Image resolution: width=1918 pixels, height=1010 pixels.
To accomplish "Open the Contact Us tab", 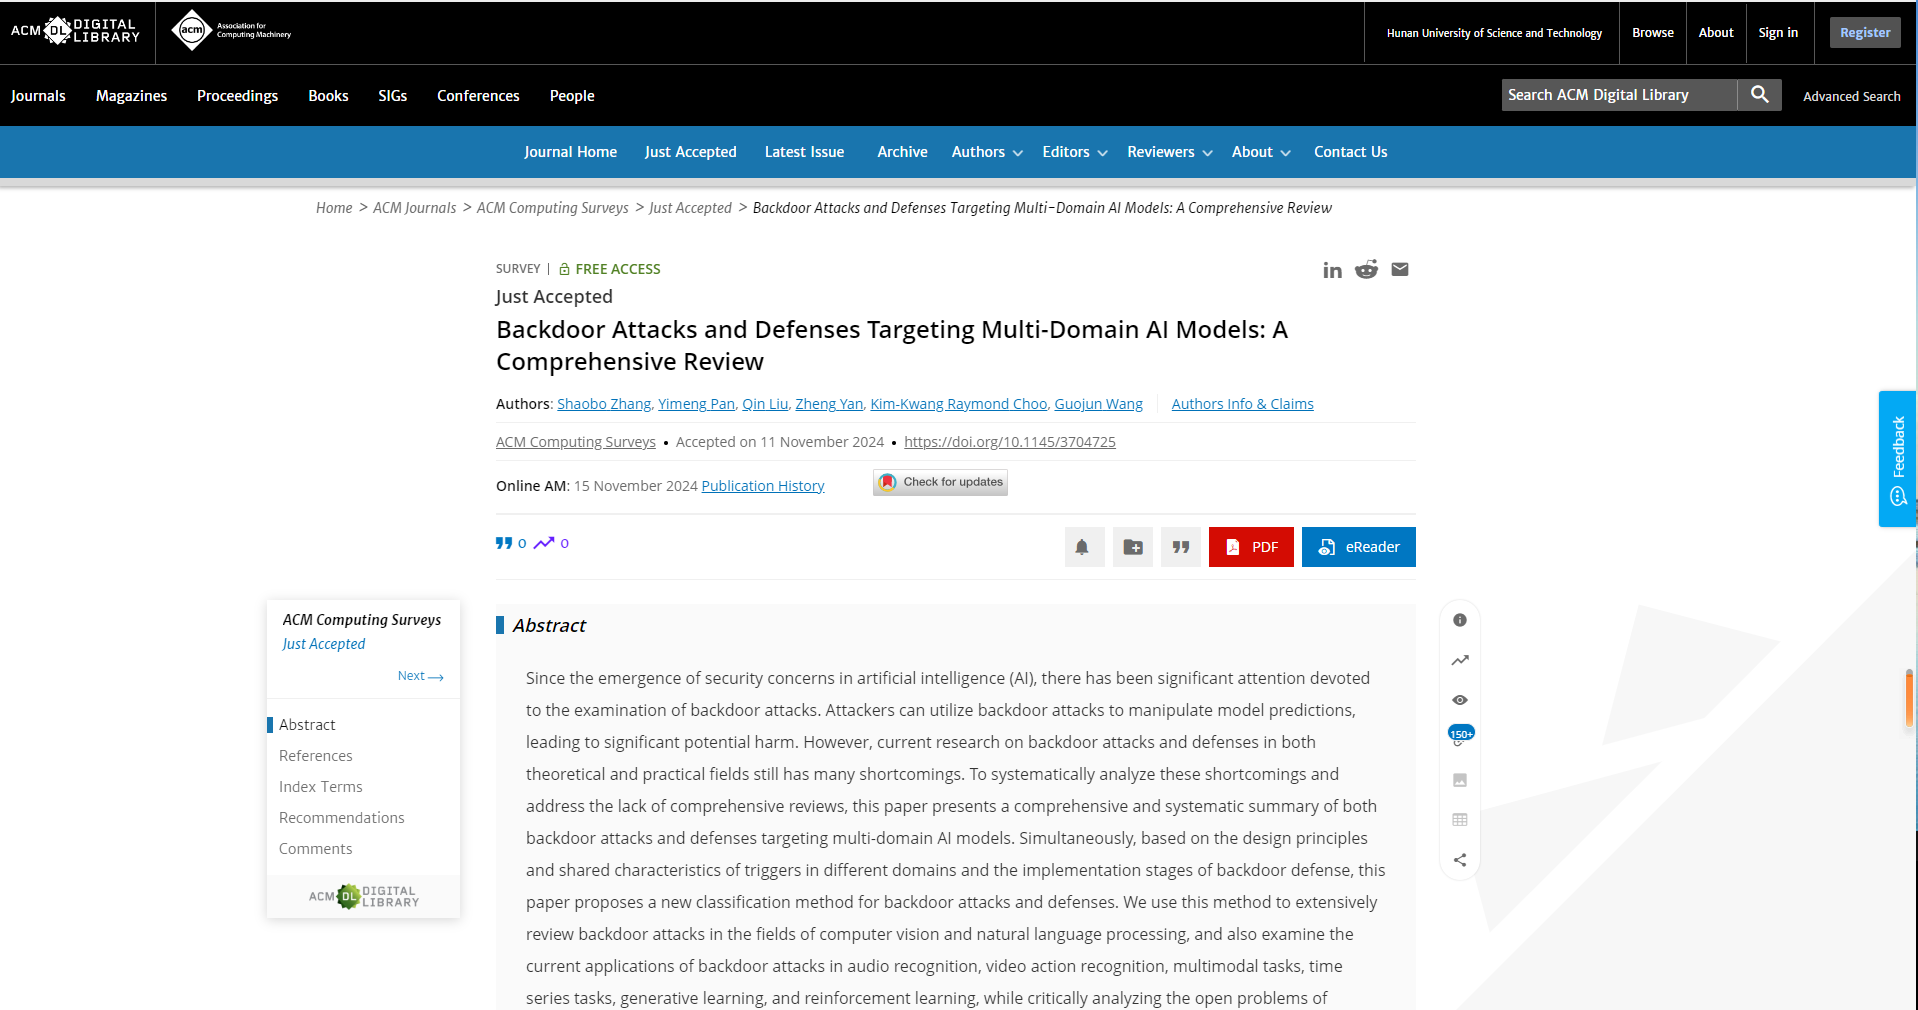I will coord(1350,152).
